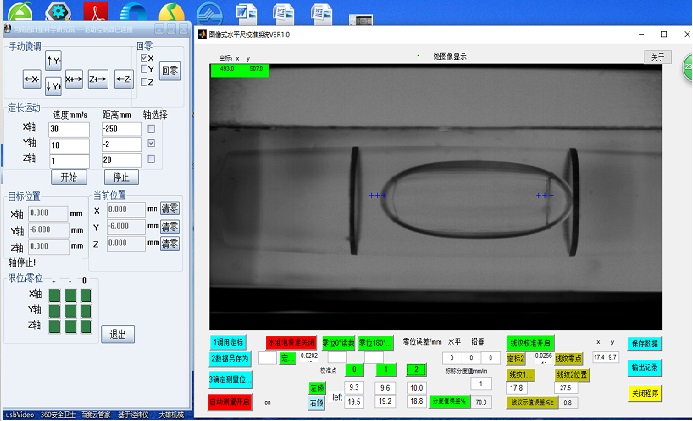Untick the Y轴 axis selection checkbox
The image size is (693, 421).
(151, 143)
